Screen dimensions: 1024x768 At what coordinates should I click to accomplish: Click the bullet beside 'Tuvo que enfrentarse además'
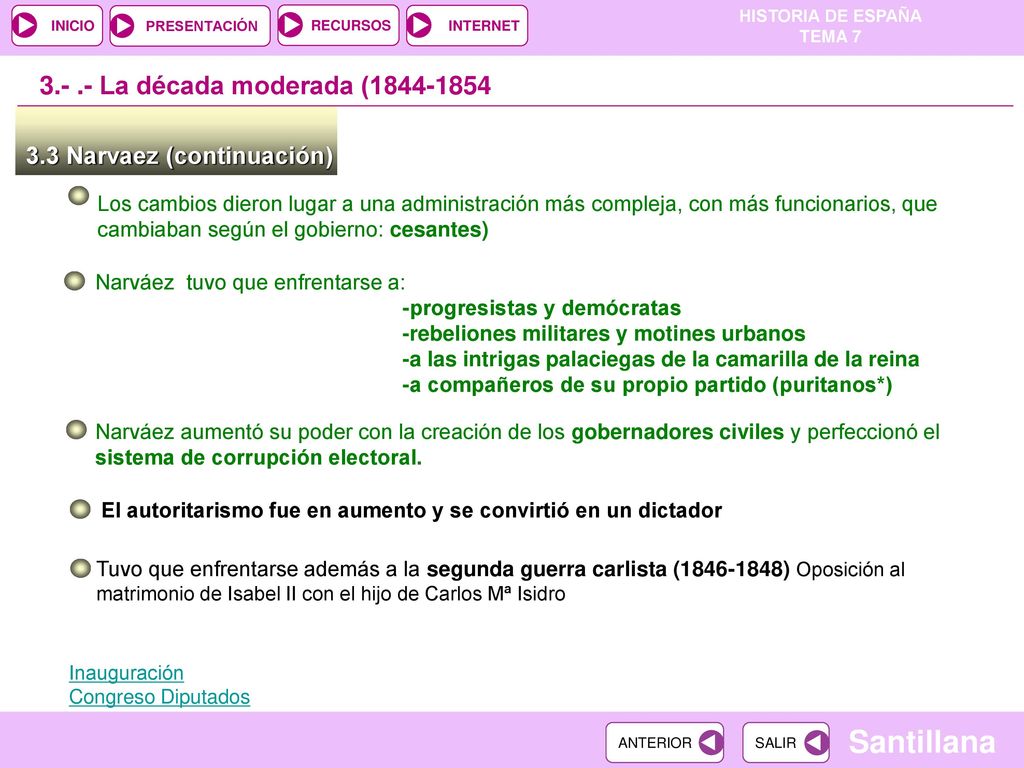pyautogui.click(x=80, y=568)
